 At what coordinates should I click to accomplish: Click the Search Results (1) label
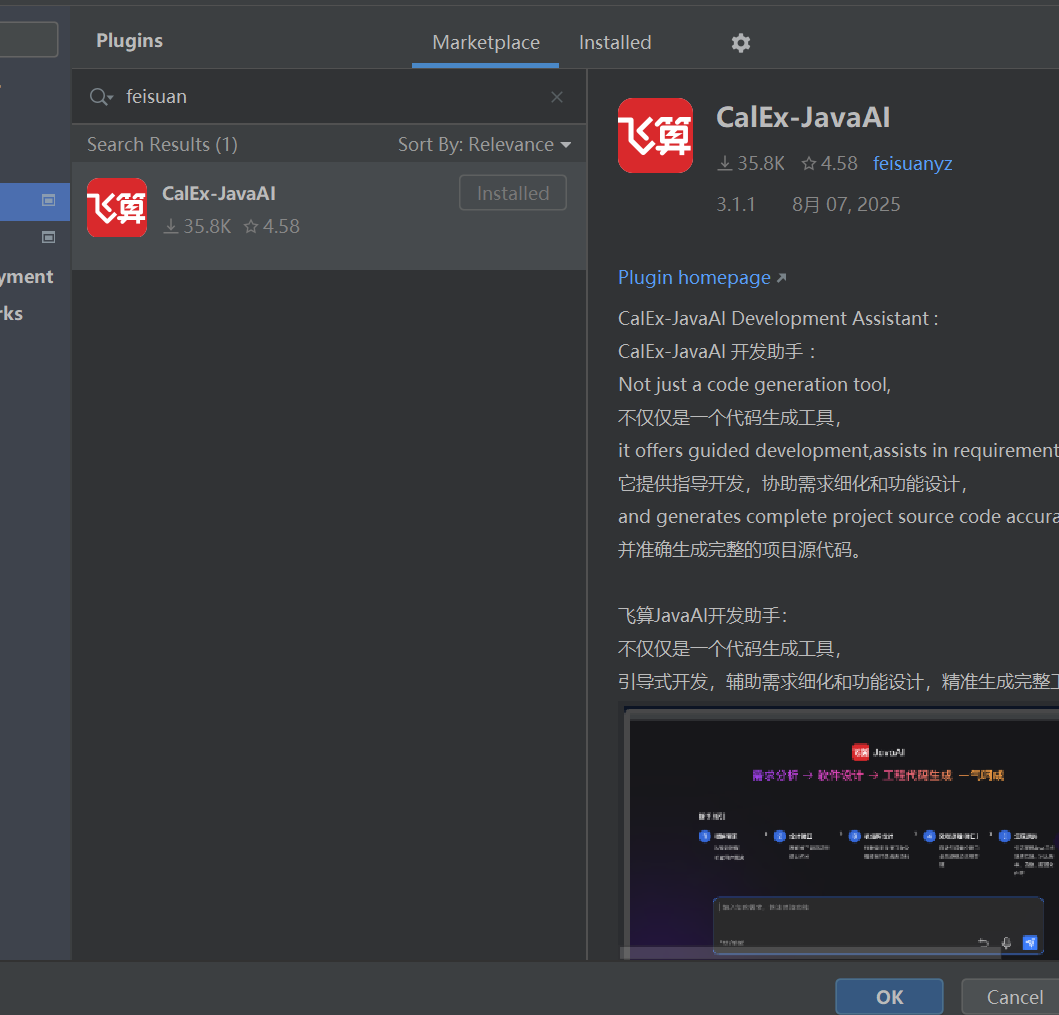pyautogui.click(x=162, y=145)
